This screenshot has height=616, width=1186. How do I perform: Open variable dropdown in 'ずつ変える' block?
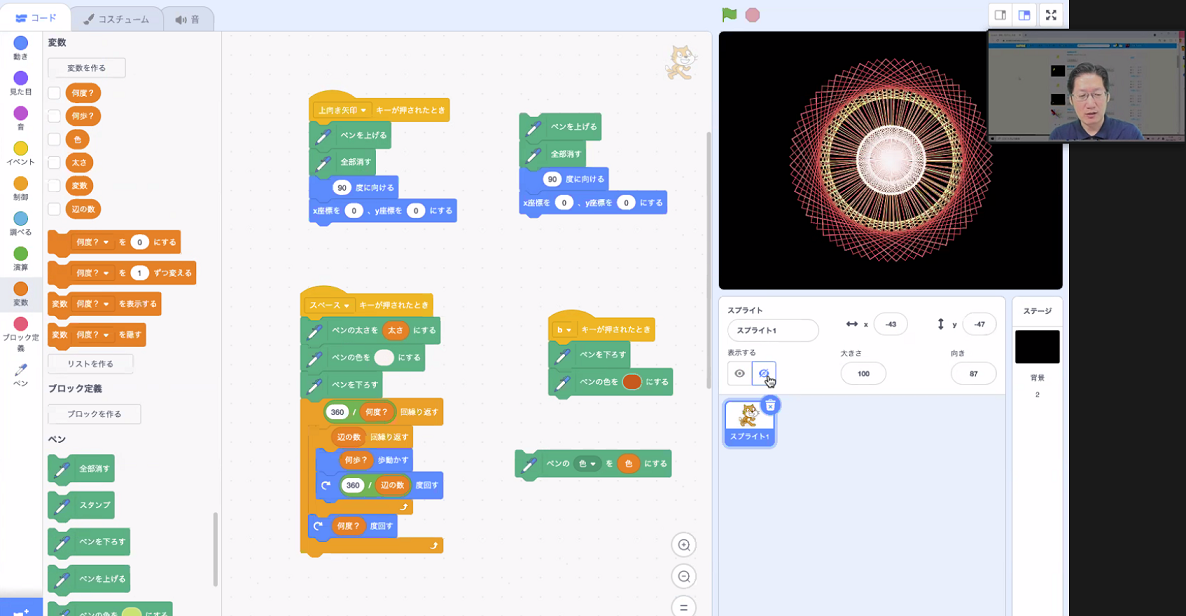coord(93,272)
